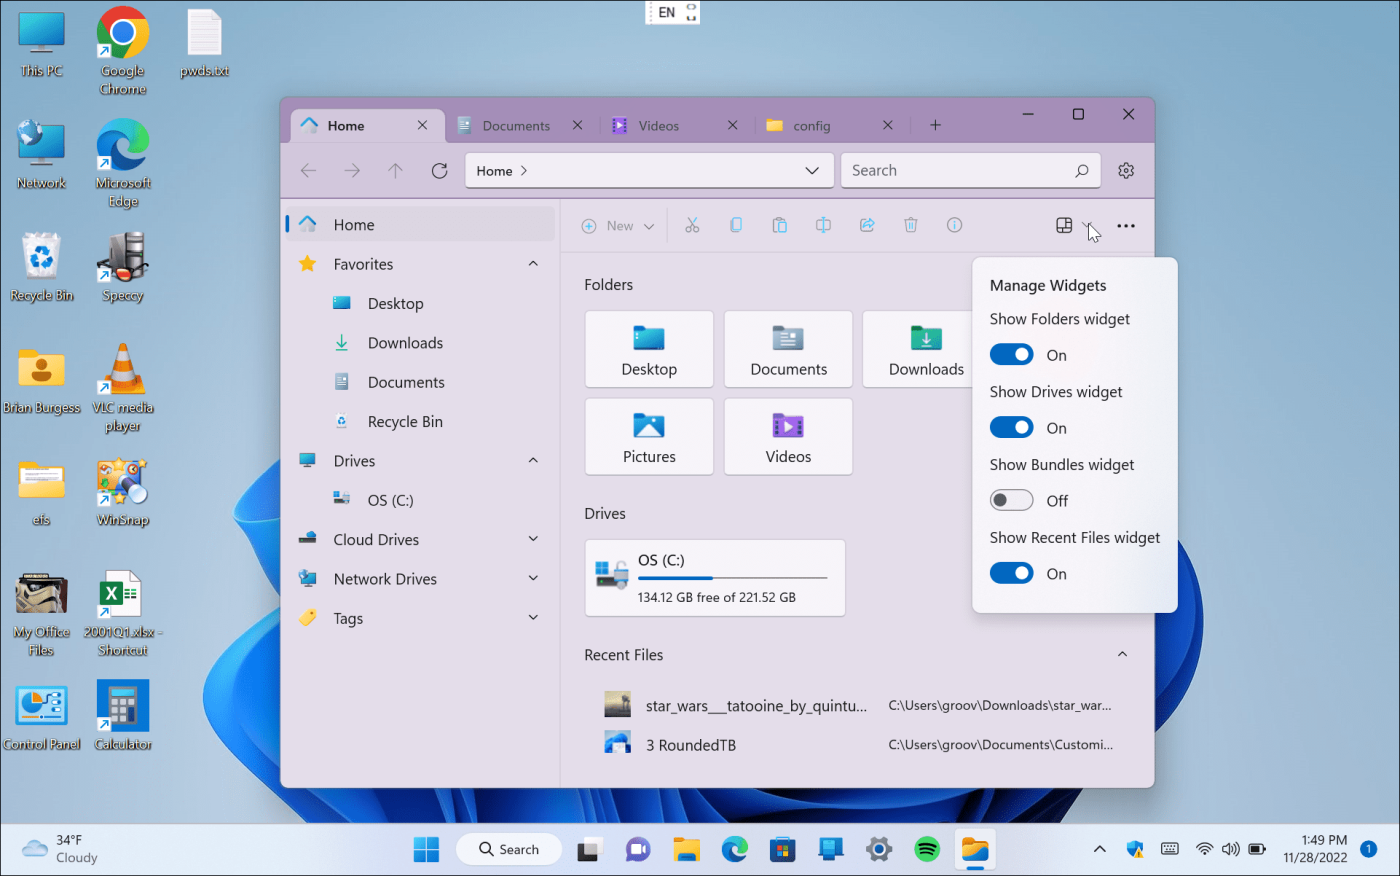Screen dimensions: 1400x876
Task: Turn off Show Folders widget toggle
Action: [x=1011, y=355]
